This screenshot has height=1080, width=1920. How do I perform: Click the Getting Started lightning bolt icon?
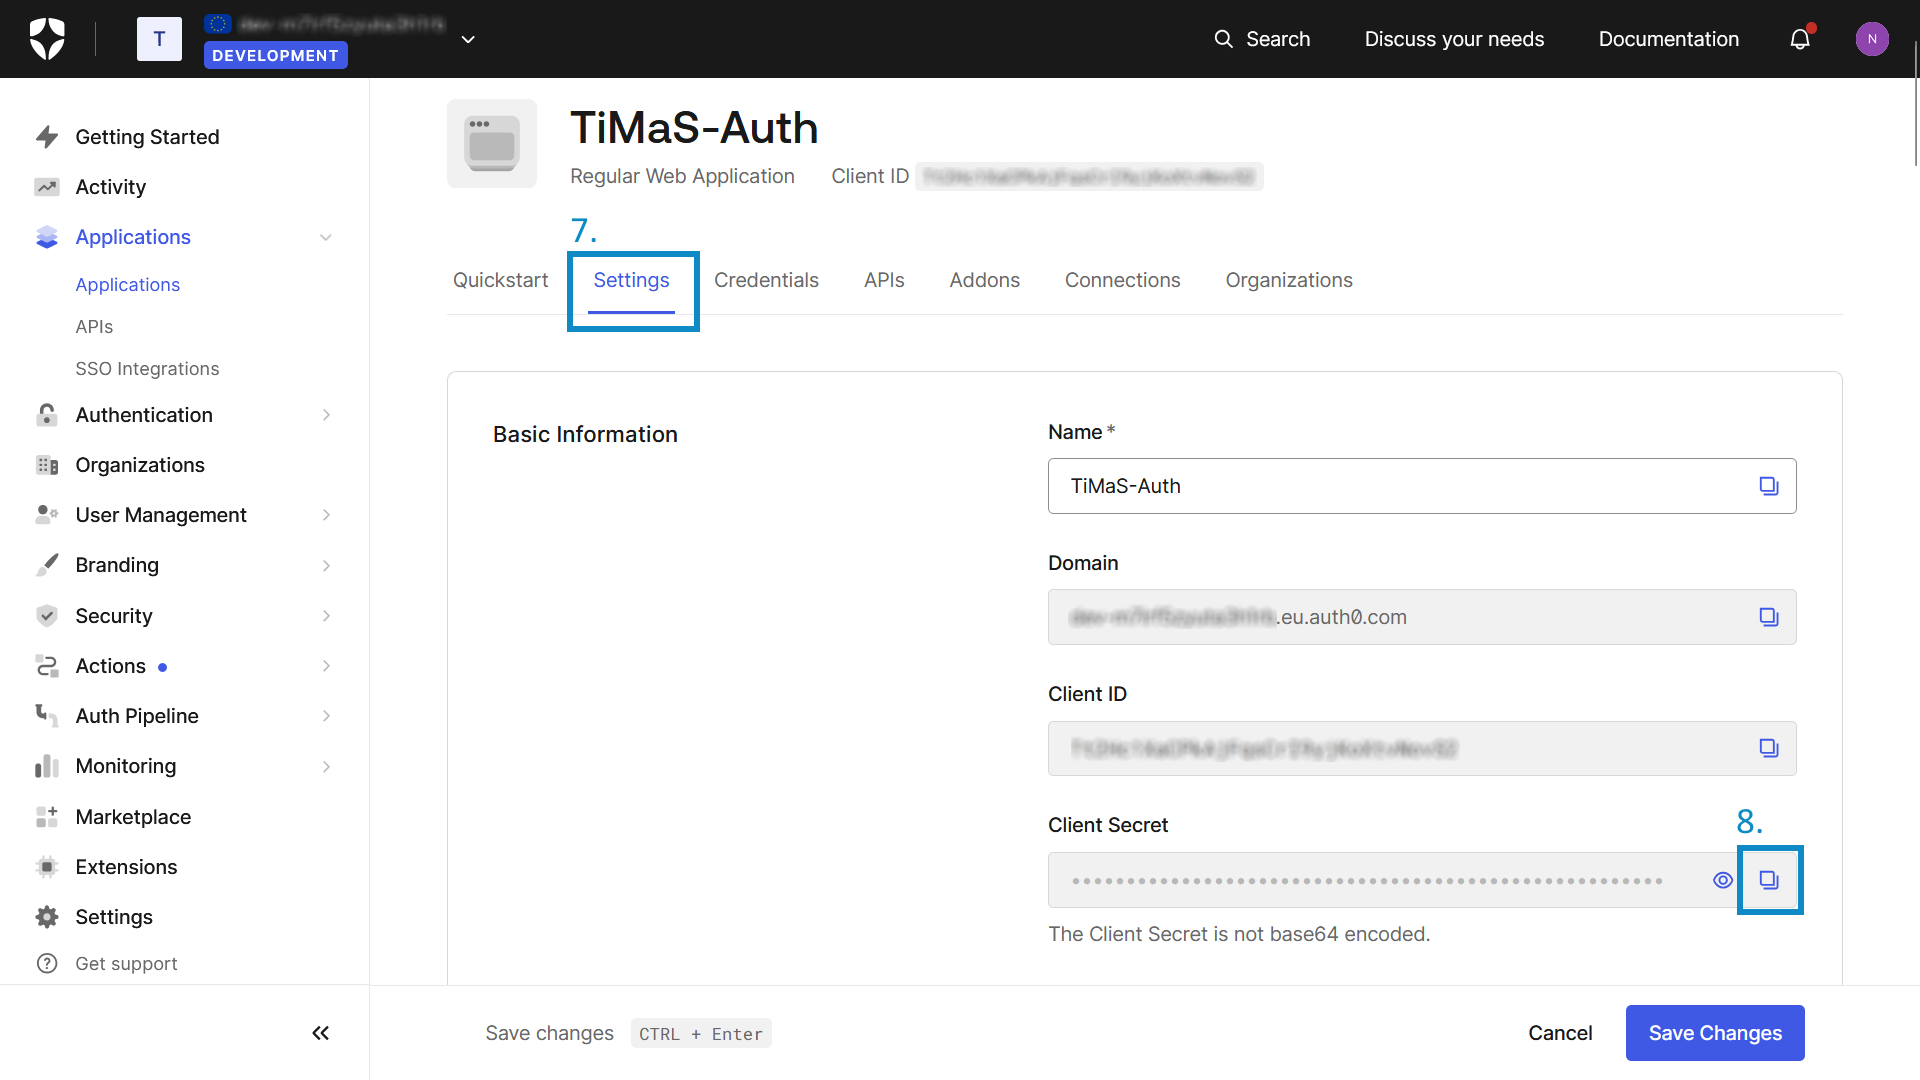[x=47, y=137]
